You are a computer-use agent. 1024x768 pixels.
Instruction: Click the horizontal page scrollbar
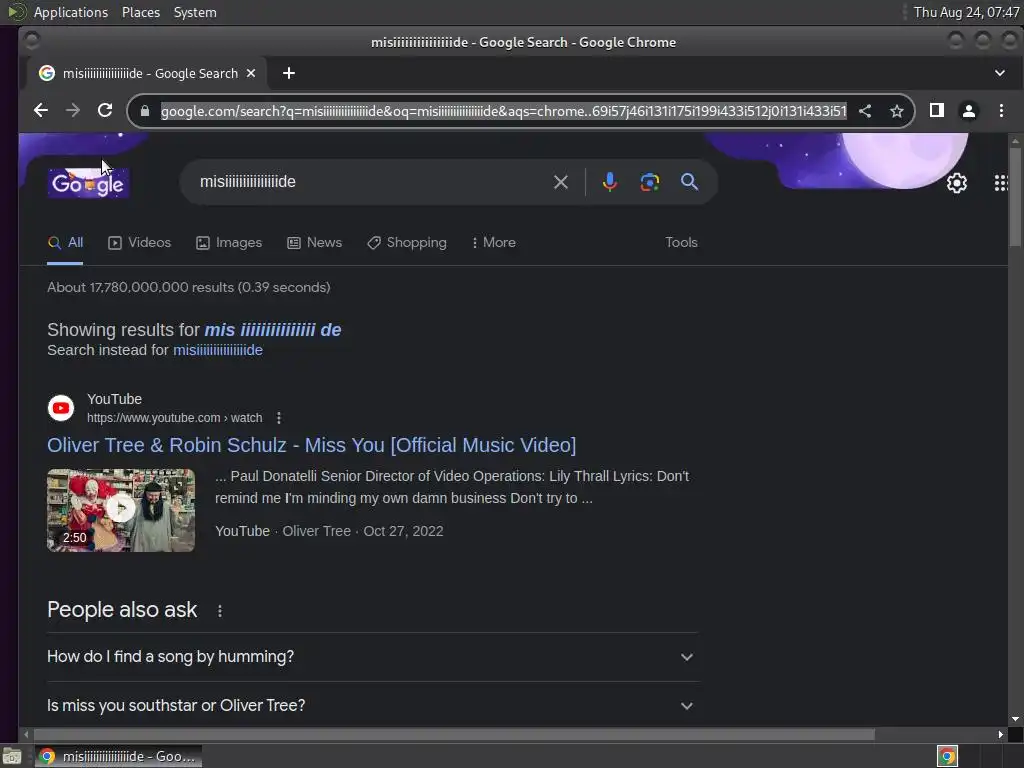tap(454, 735)
